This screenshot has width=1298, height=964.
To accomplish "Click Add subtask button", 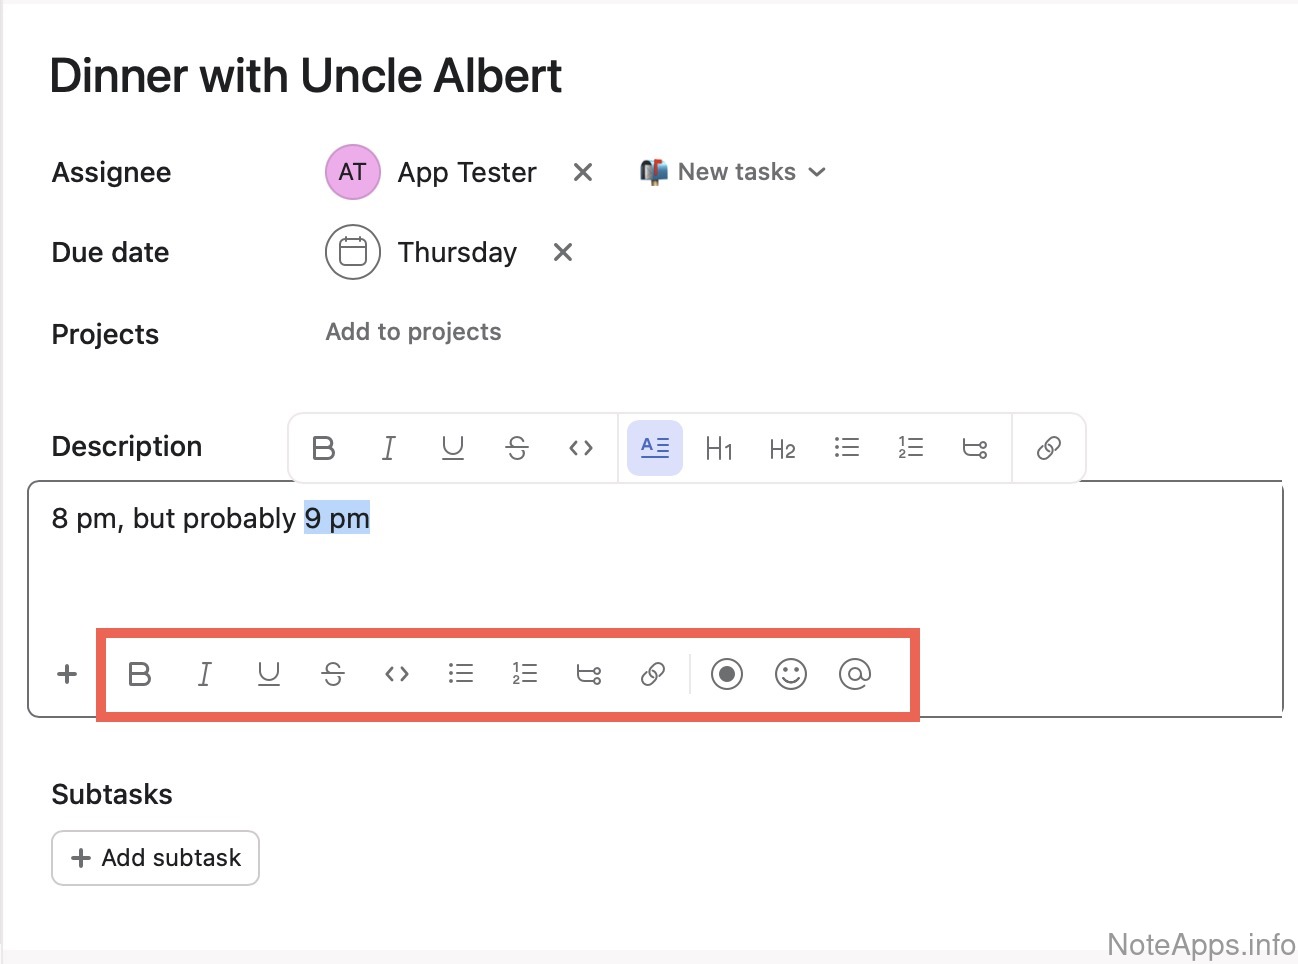I will pyautogui.click(x=155, y=858).
